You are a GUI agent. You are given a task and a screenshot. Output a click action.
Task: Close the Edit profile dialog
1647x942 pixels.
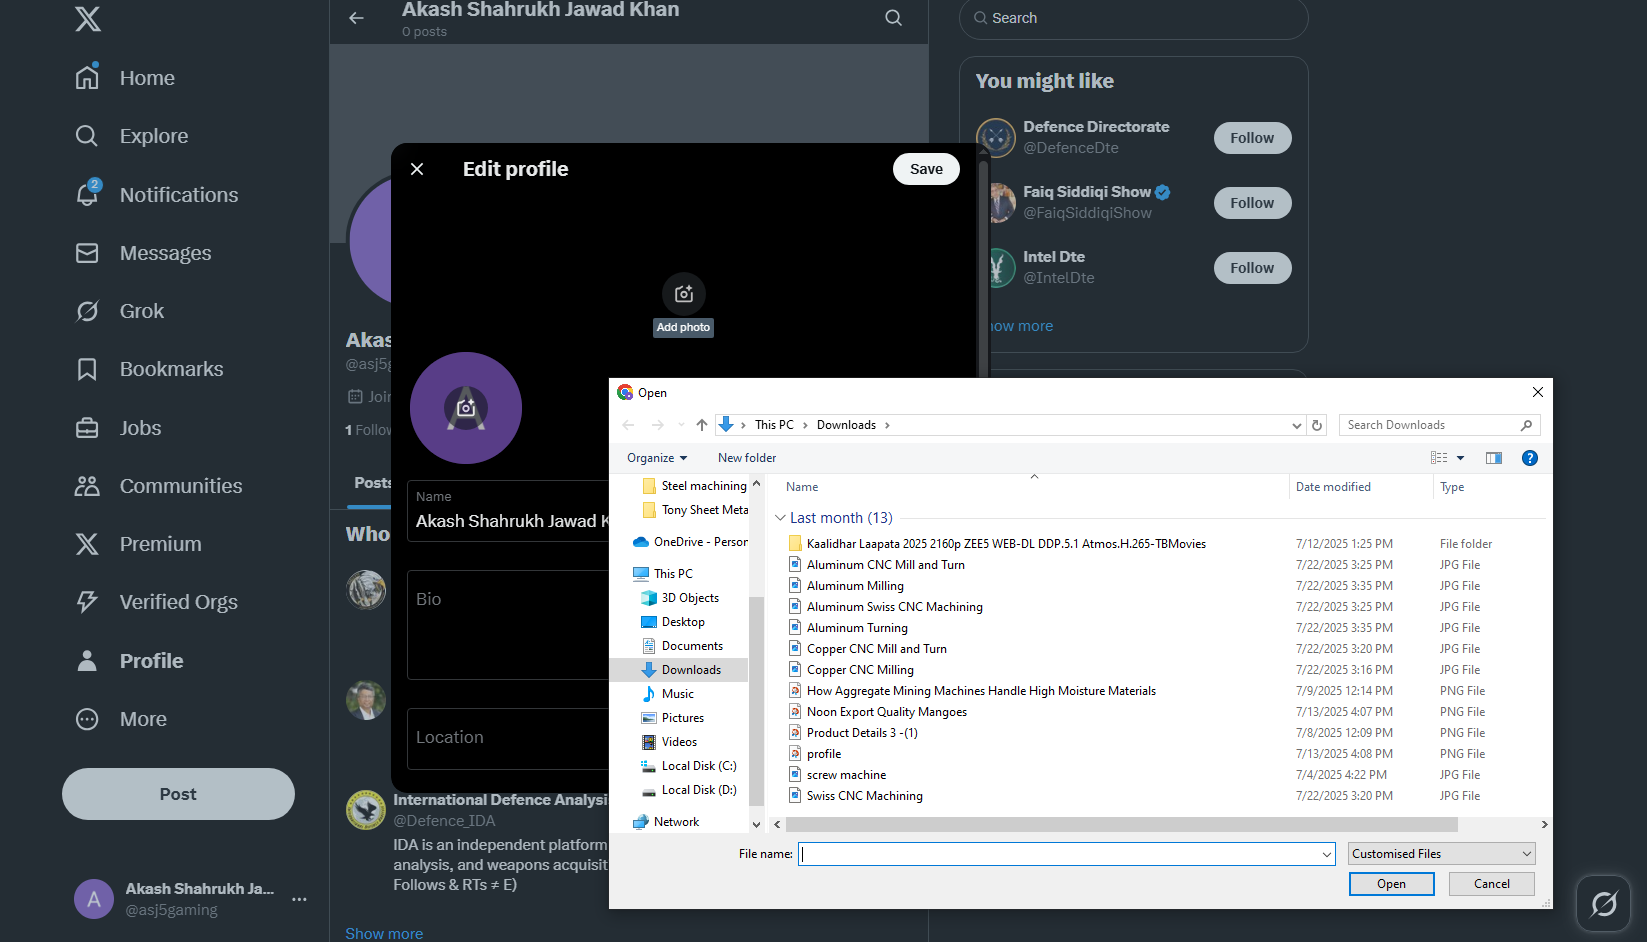coord(417,169)
